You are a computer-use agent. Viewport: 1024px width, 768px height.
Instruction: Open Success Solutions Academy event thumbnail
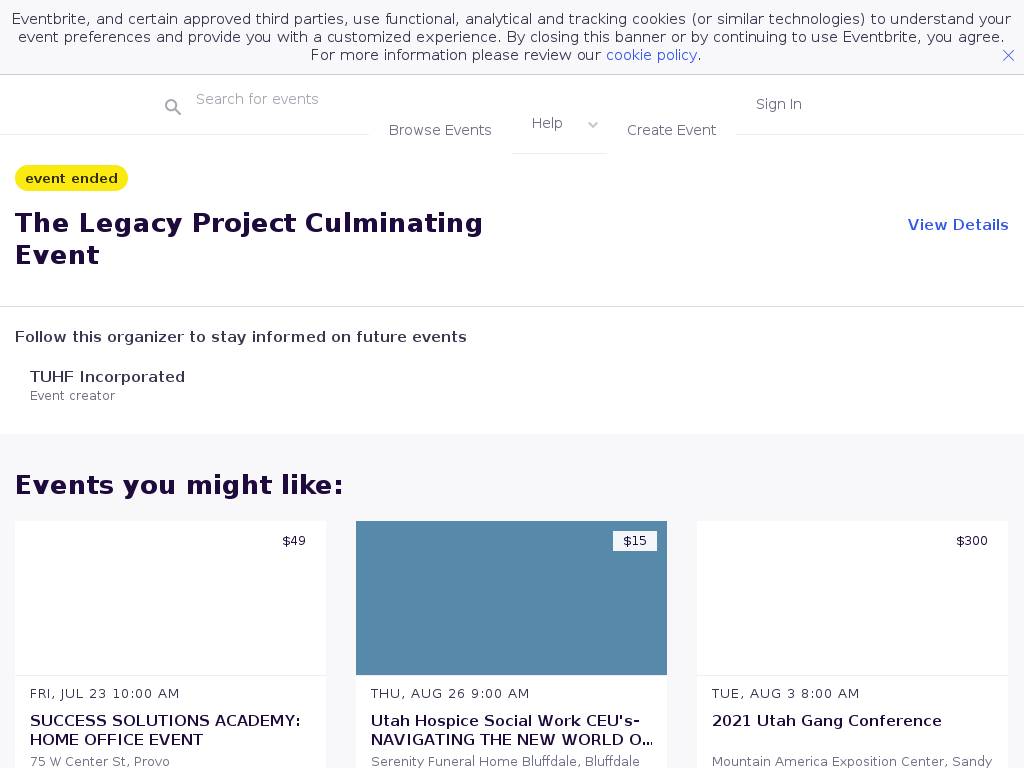pos(170,598)
